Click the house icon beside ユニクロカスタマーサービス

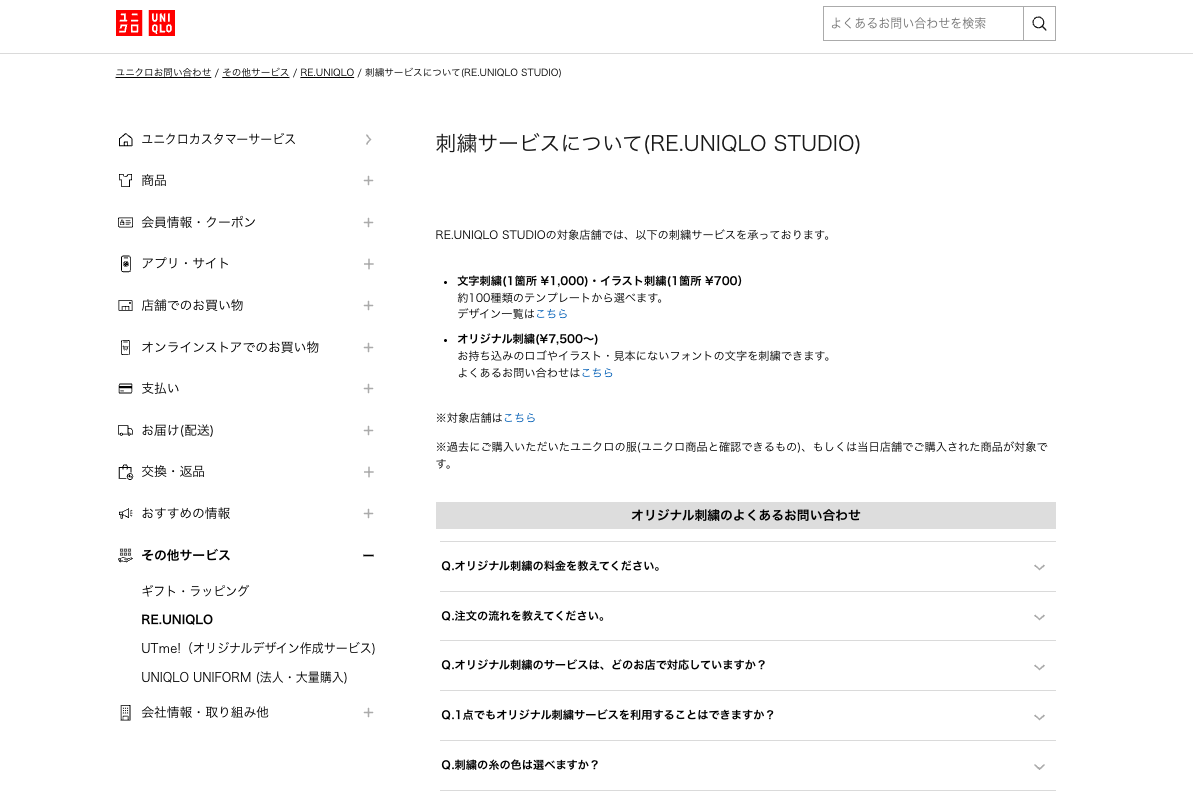[x=125, y=140]
